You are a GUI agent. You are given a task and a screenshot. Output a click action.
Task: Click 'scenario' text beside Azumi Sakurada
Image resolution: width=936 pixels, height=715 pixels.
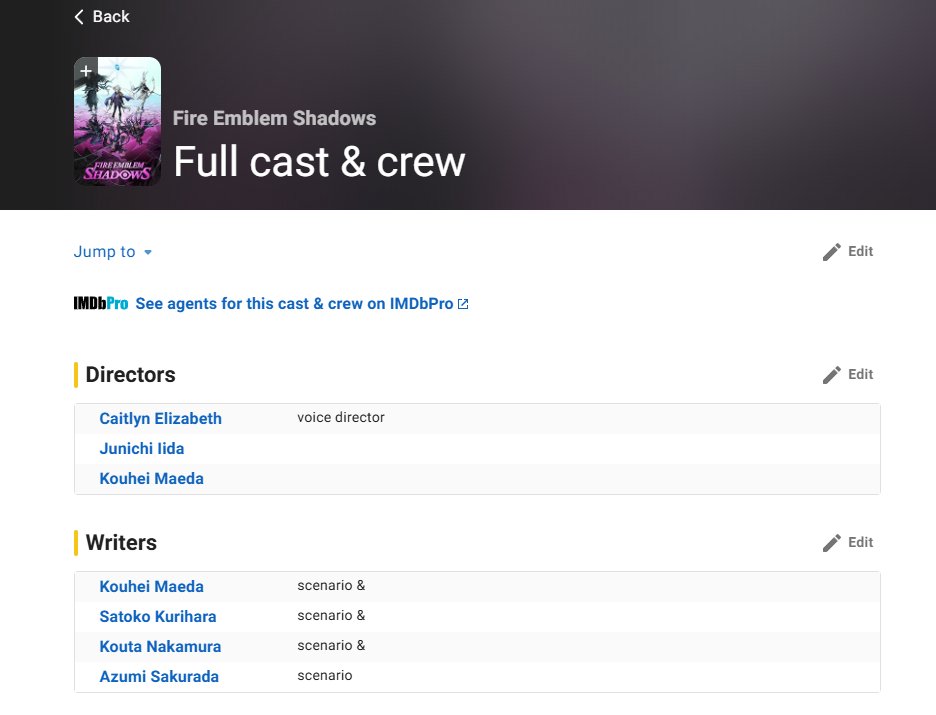(x=325, y=675)
